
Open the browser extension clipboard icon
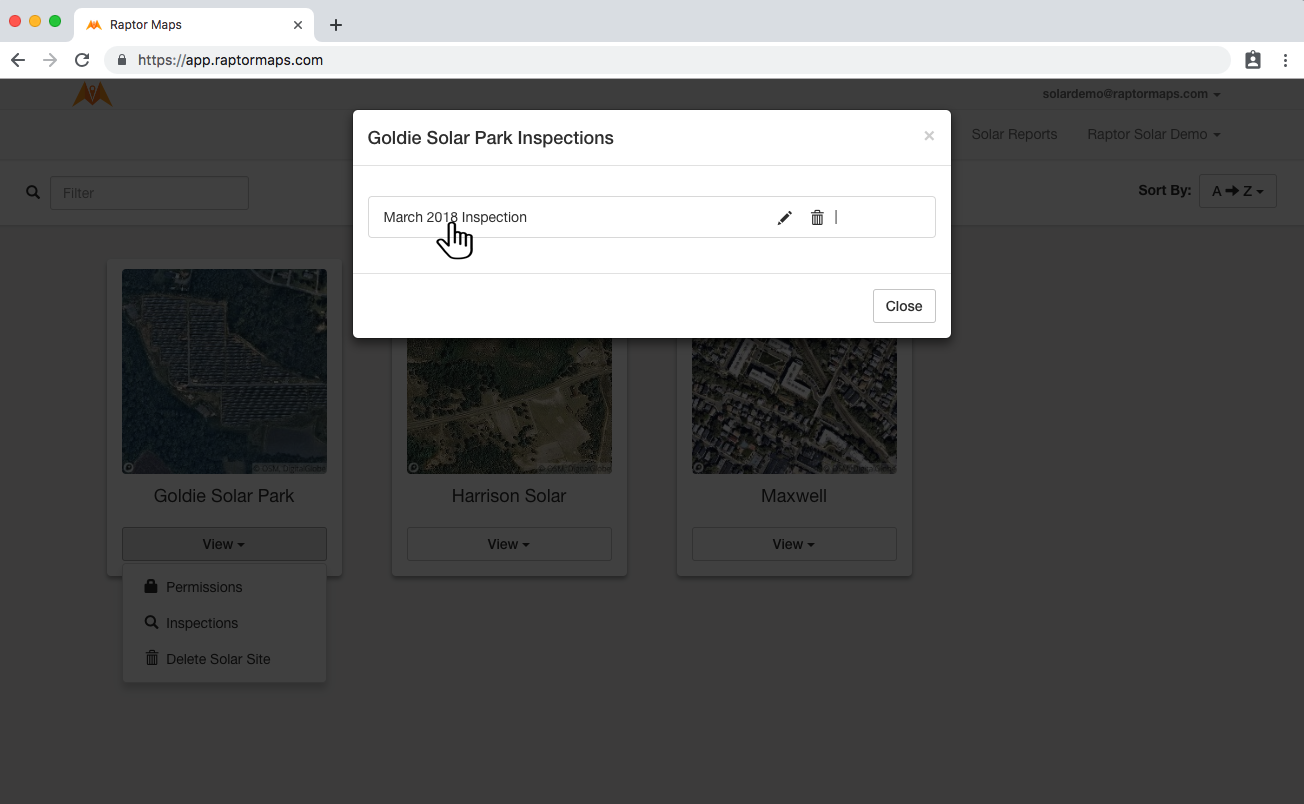click(x=1253, y=60)
